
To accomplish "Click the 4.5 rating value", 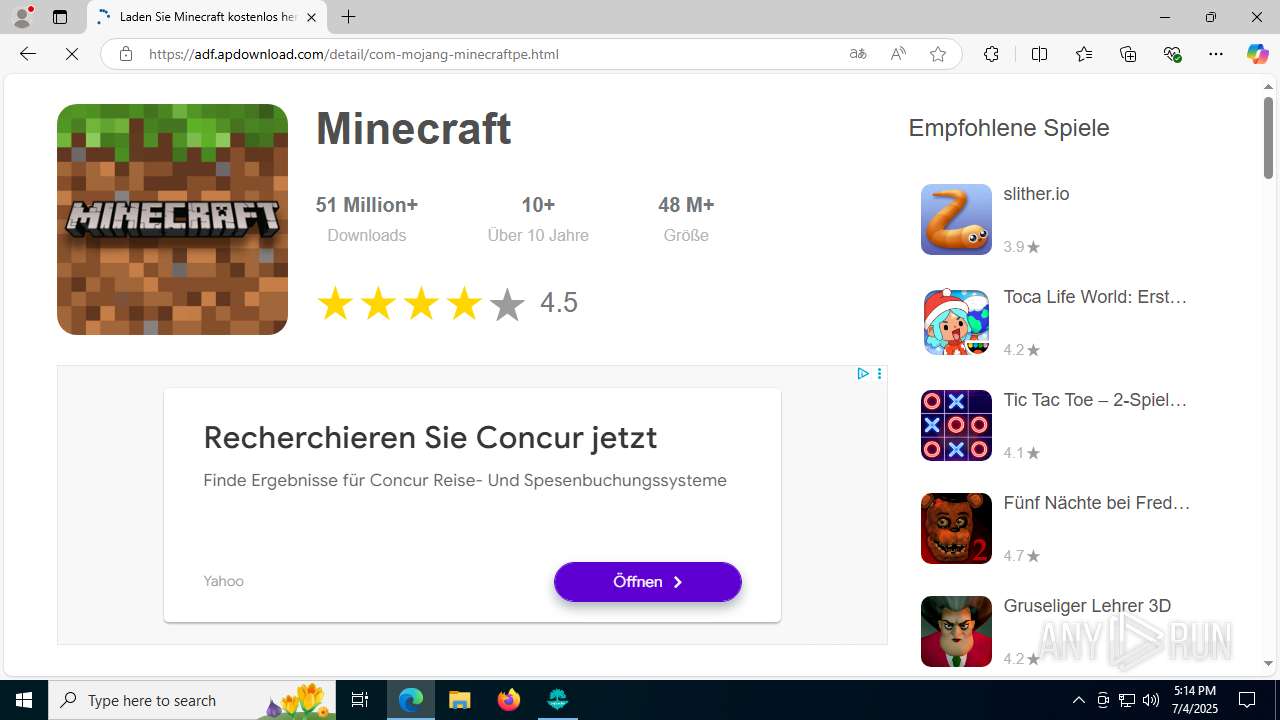I will click(559, 303).
